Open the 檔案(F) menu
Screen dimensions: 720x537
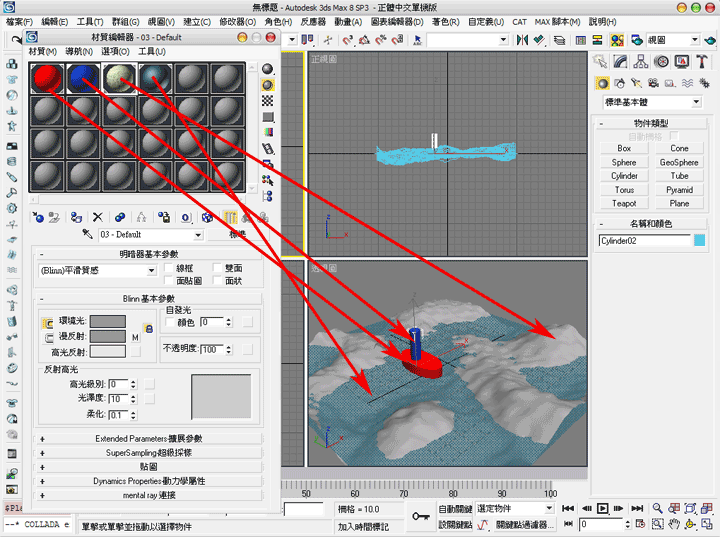(19, 22)
